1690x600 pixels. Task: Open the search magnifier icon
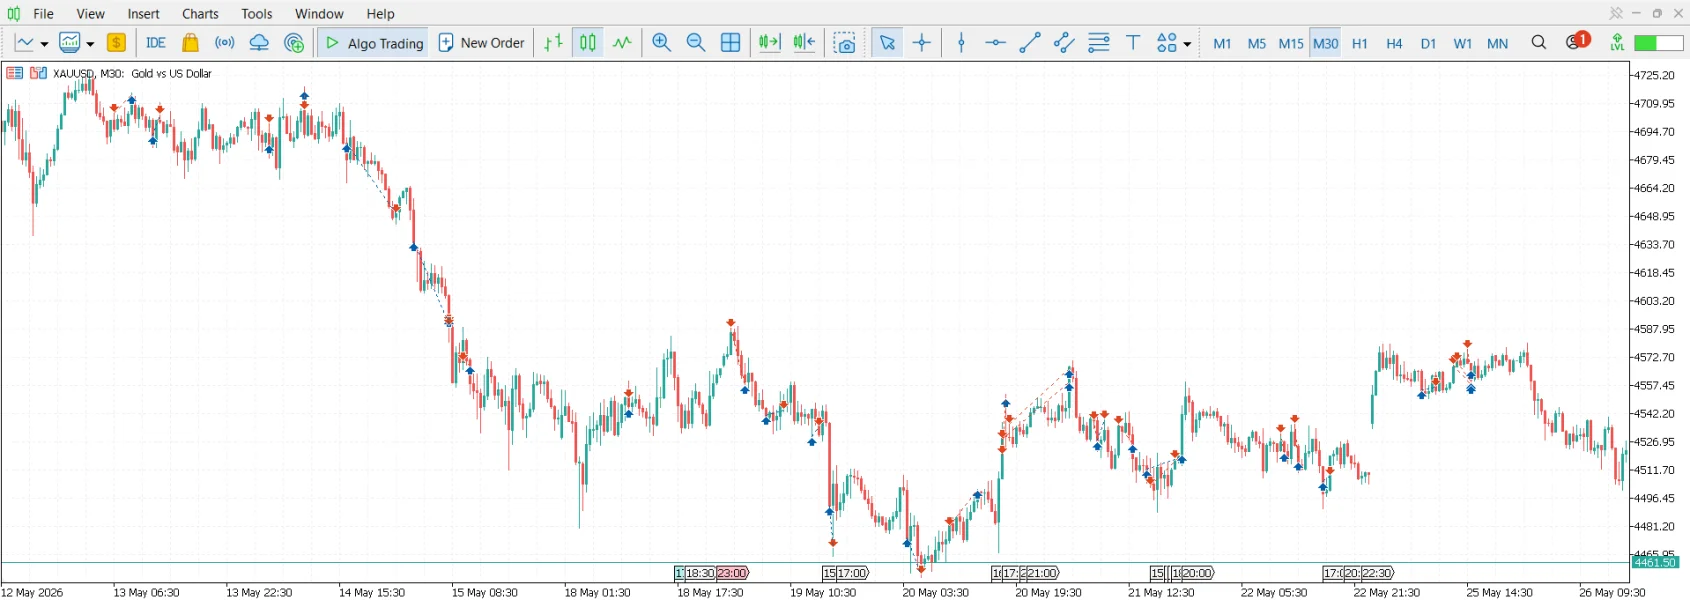pyautogui.click(x=1539, y=43)
